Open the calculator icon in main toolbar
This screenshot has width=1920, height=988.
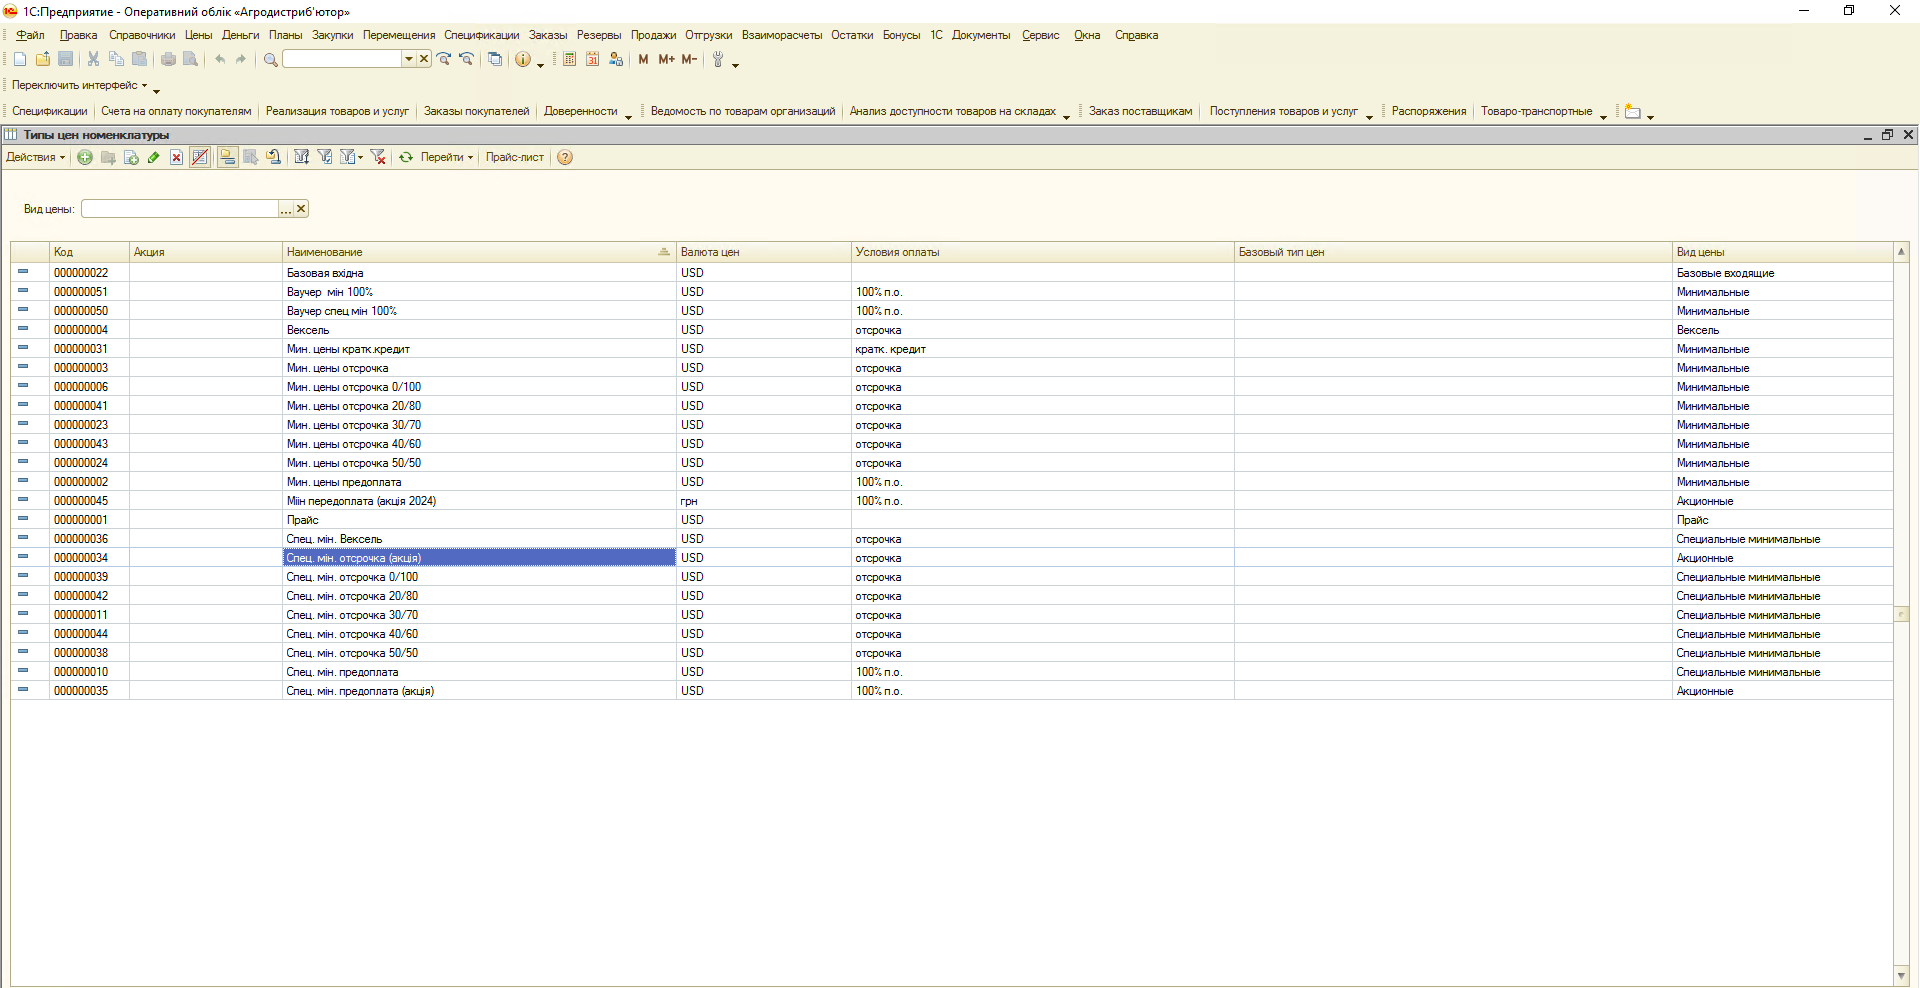[569, 60]
